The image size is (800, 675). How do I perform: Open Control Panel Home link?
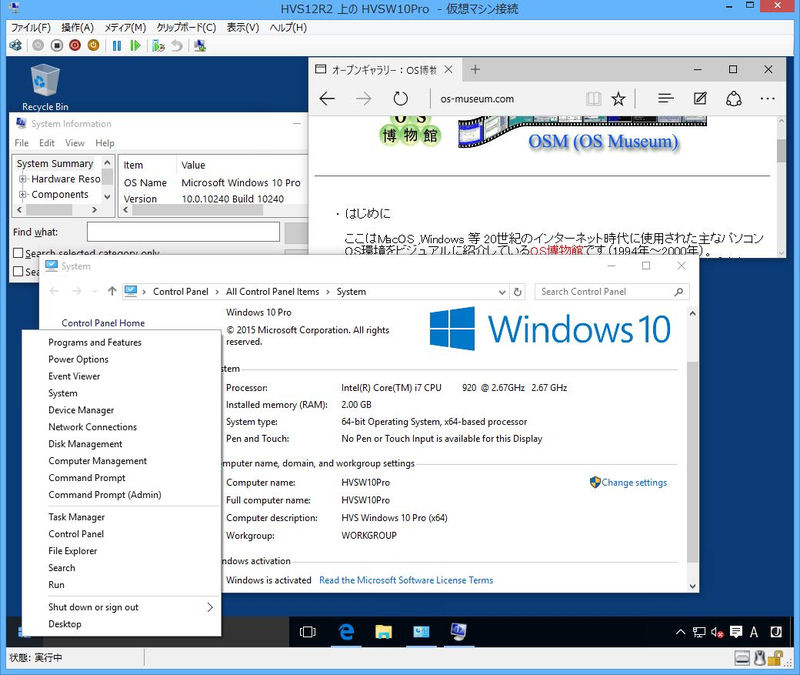tap(103, 323)
